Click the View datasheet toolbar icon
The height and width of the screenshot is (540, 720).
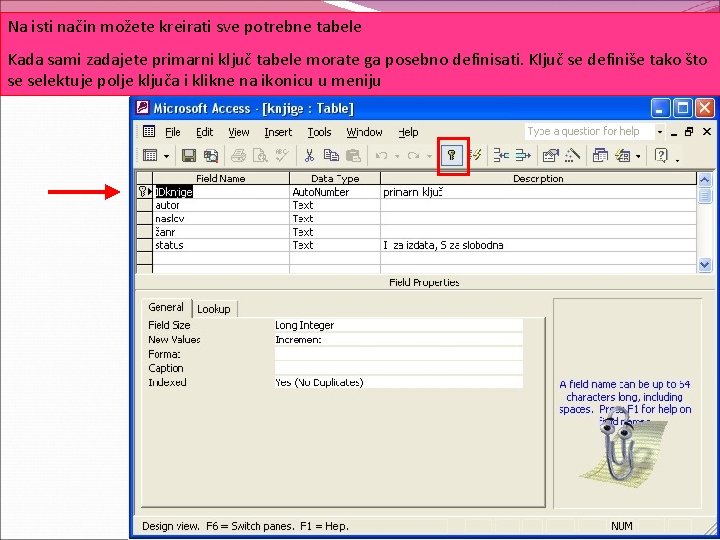tap(150, 156)
